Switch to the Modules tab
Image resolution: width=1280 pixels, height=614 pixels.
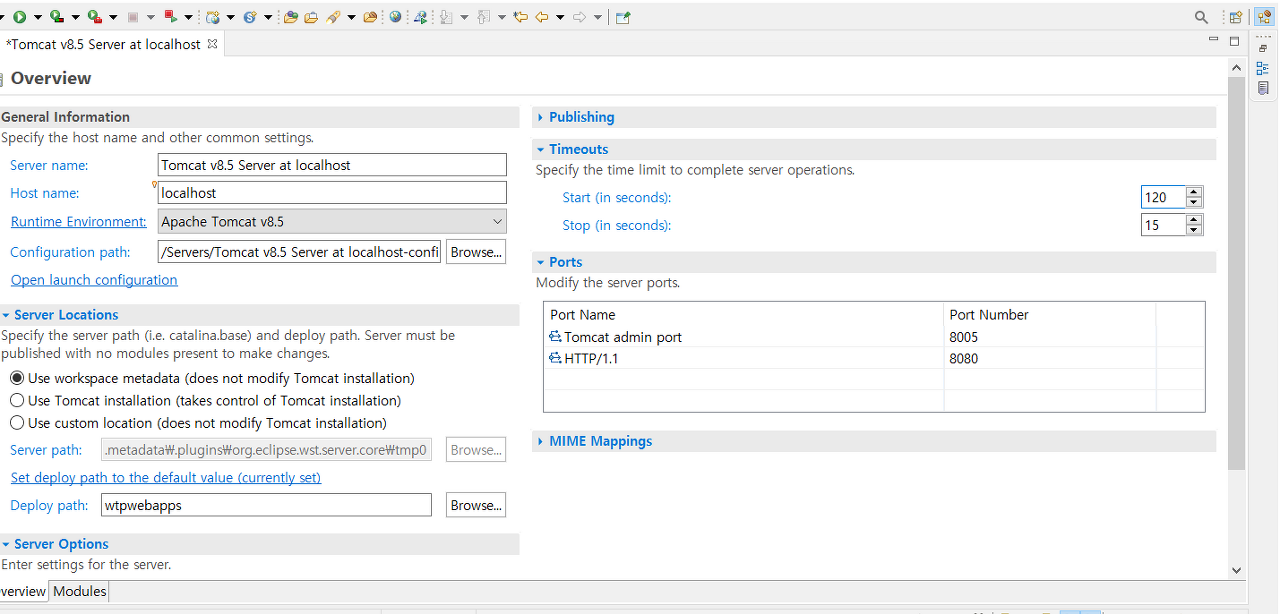tap(80, 591)
